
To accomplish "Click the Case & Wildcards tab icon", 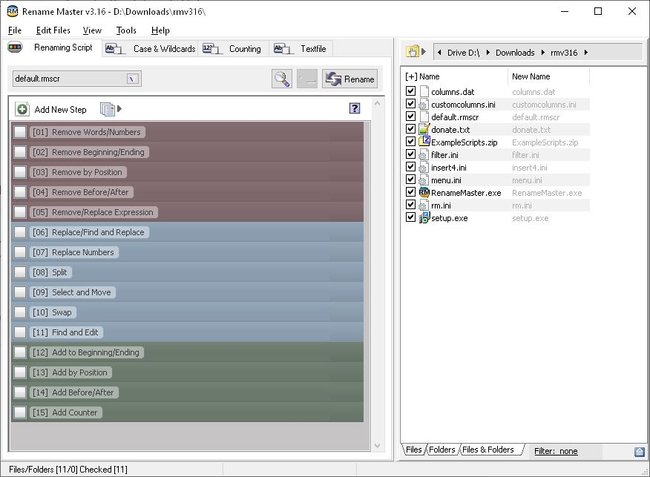I will (x=114, y=49).
